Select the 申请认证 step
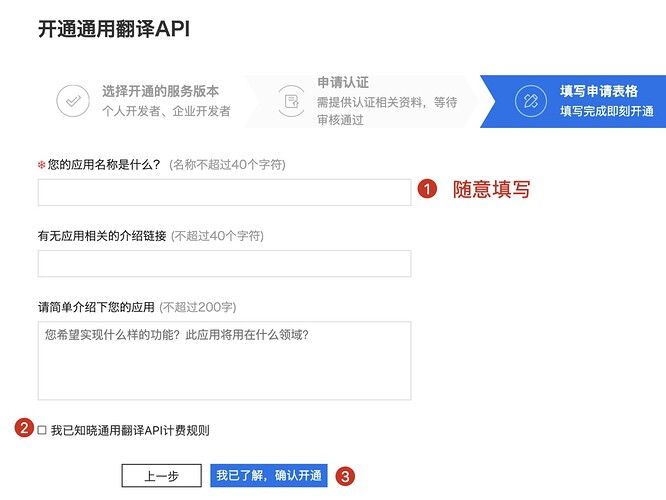Viewport: 666px width, 500px height. 363,101
